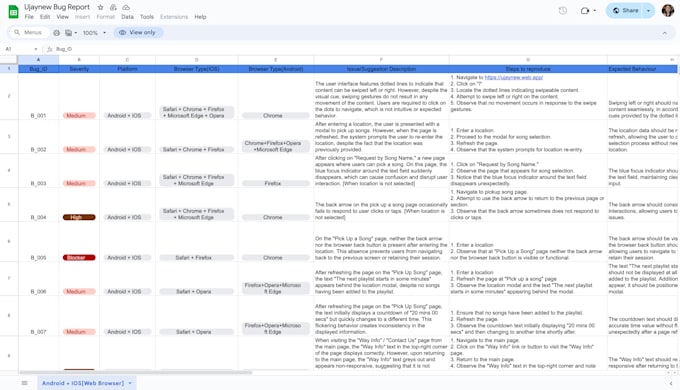
Task: Click the A1 name box
Action: 17,49
